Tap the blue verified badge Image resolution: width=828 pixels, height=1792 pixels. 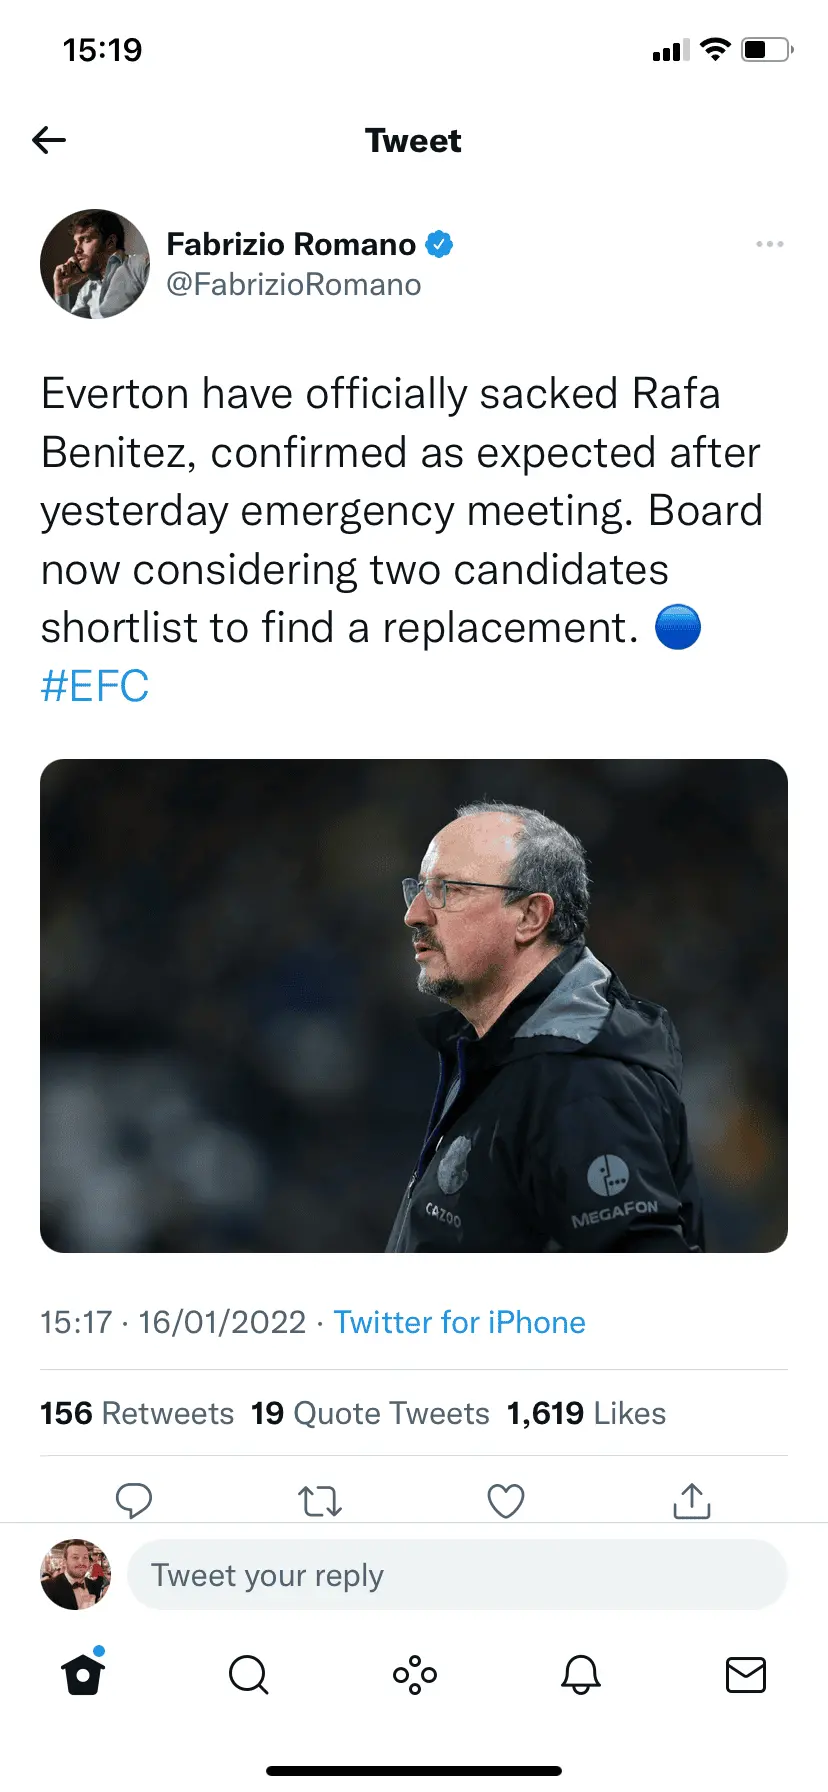[x=440, y=244]
